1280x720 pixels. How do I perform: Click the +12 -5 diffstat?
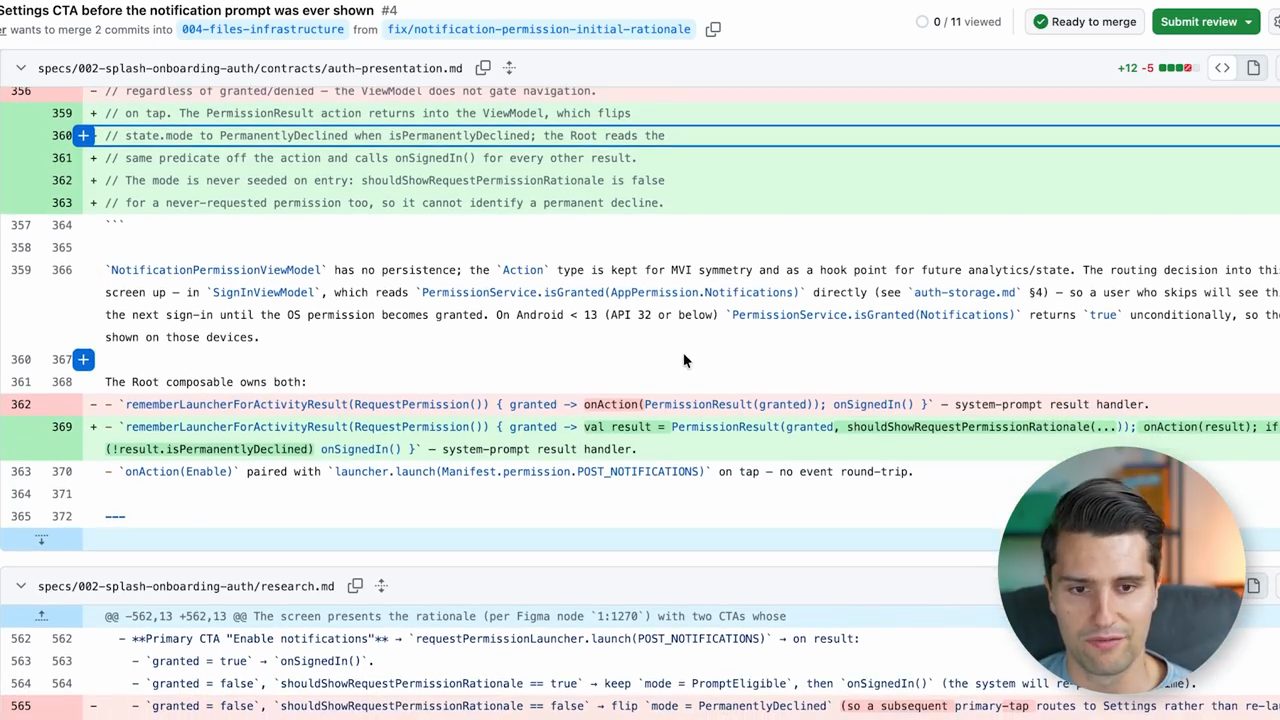click(x=1156, y=68)
